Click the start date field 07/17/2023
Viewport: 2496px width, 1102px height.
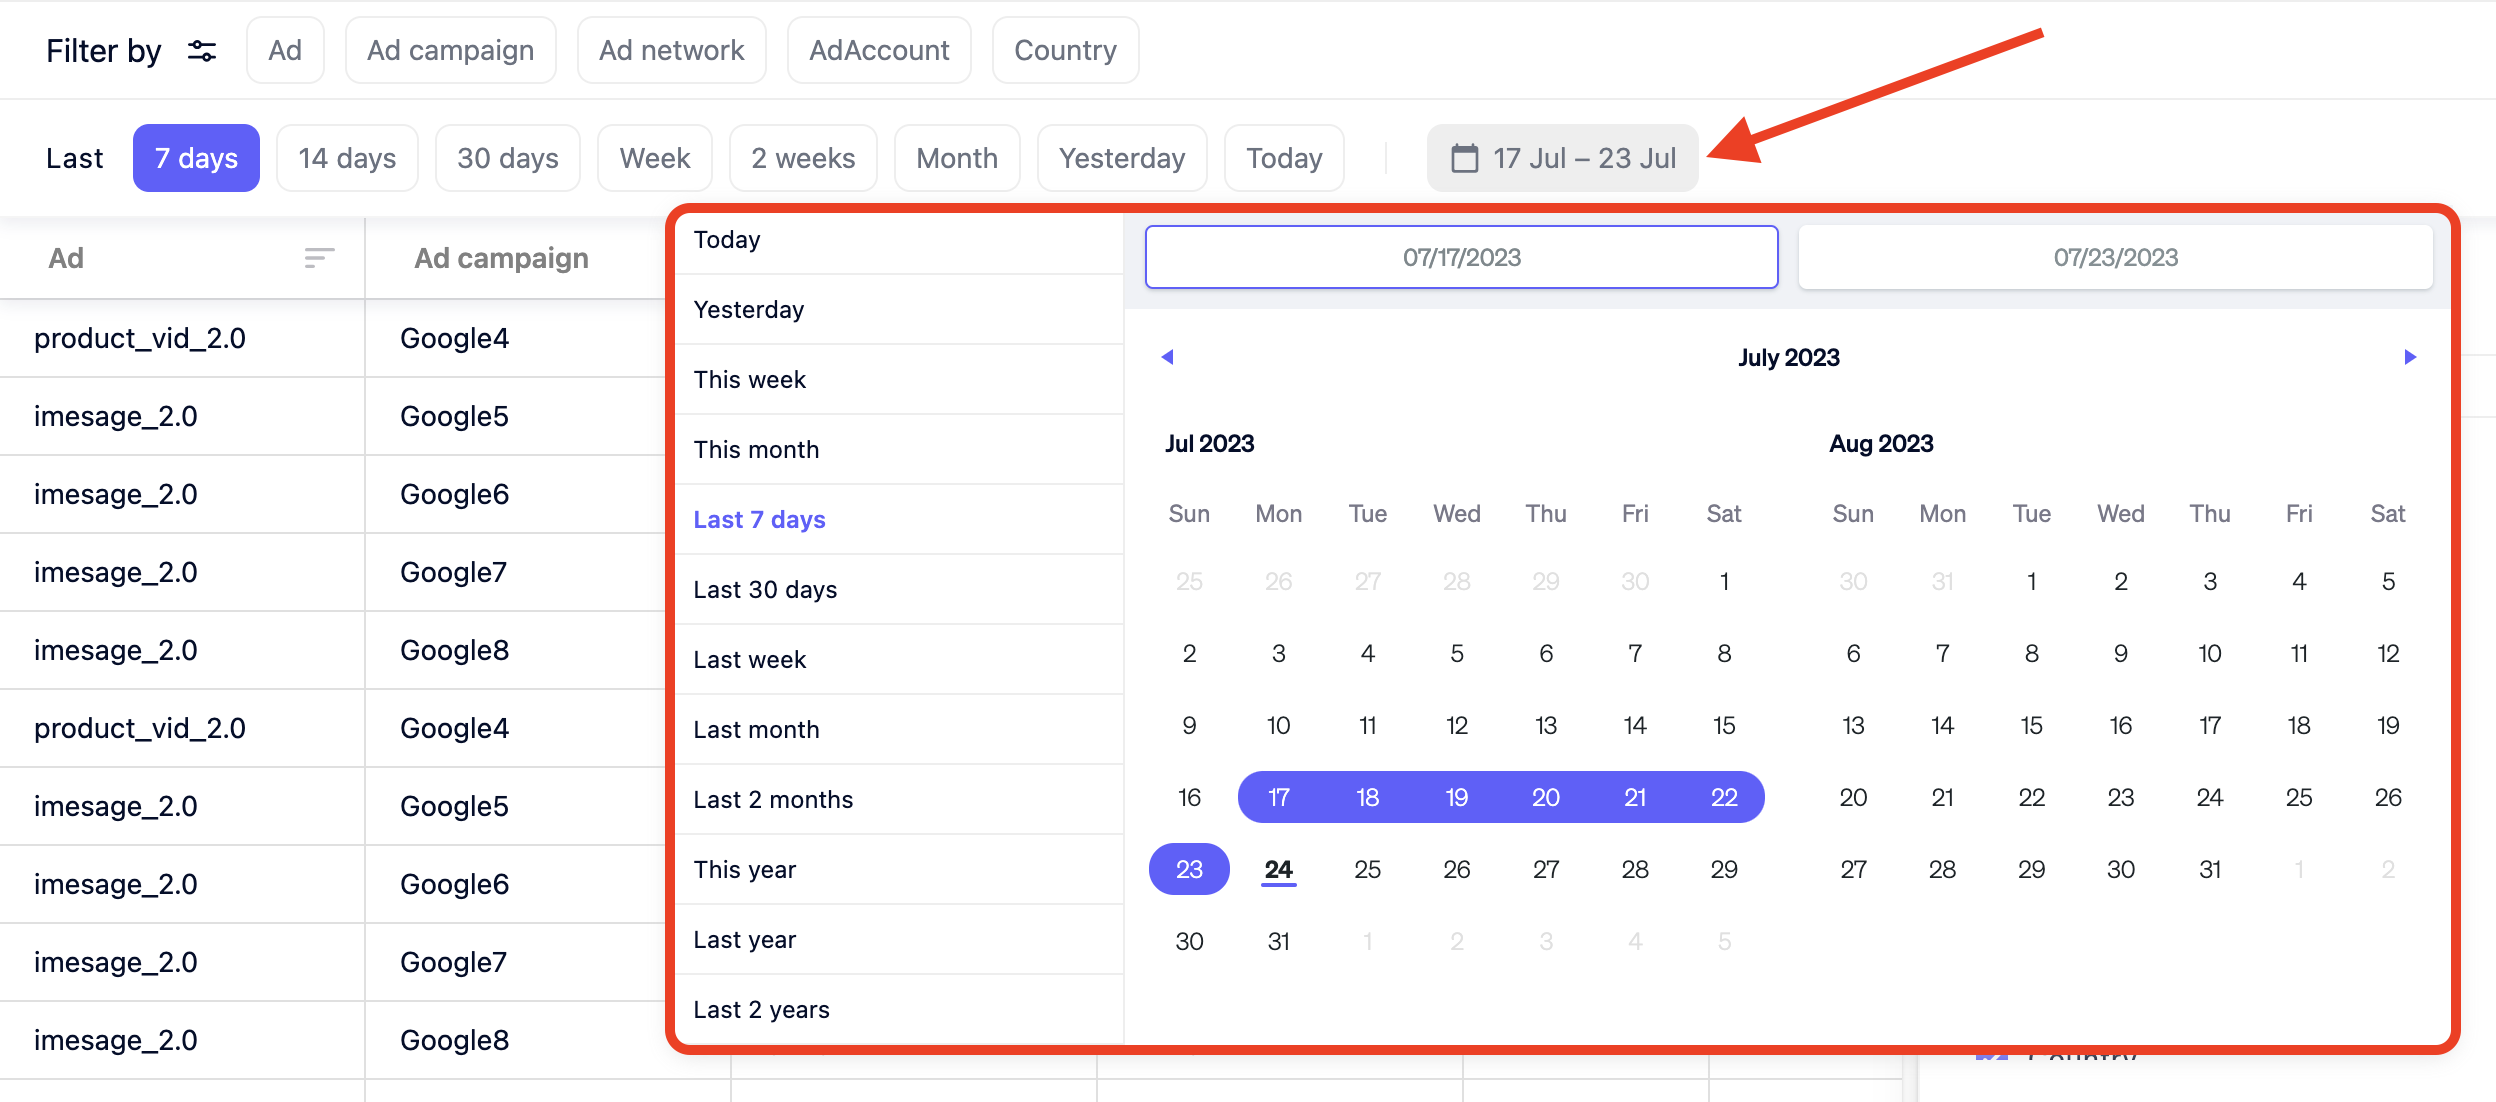click(x=1461, y=257)
